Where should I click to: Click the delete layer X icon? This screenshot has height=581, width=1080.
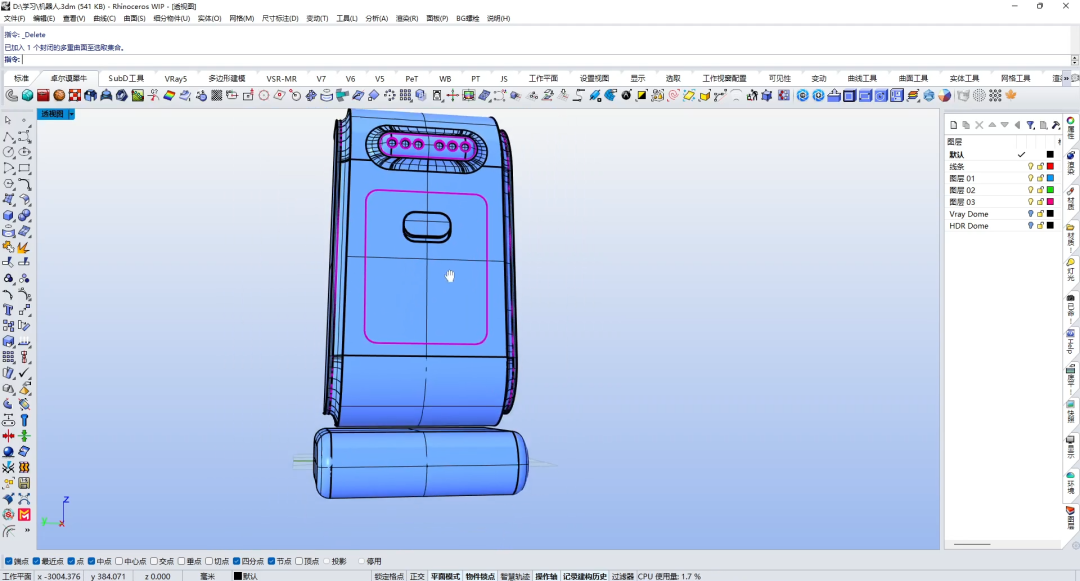click(x=979, y=125)
